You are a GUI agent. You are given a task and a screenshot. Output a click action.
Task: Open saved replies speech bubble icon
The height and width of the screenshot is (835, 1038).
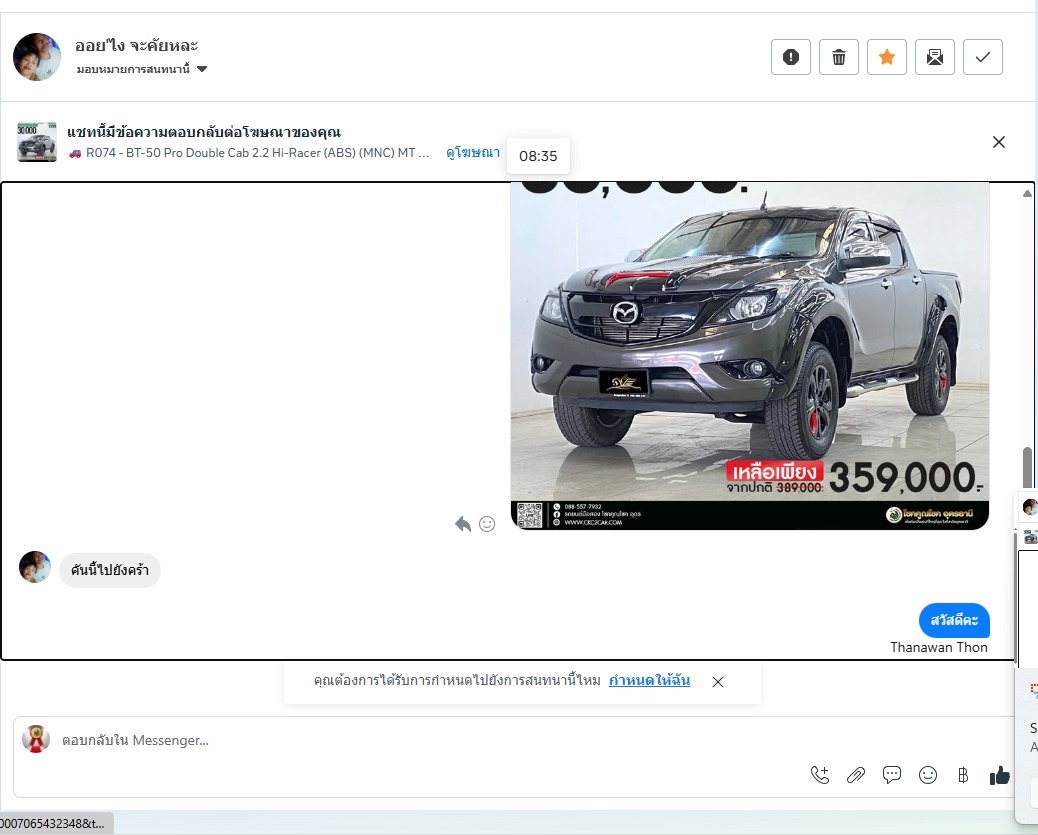coord(892,775)
